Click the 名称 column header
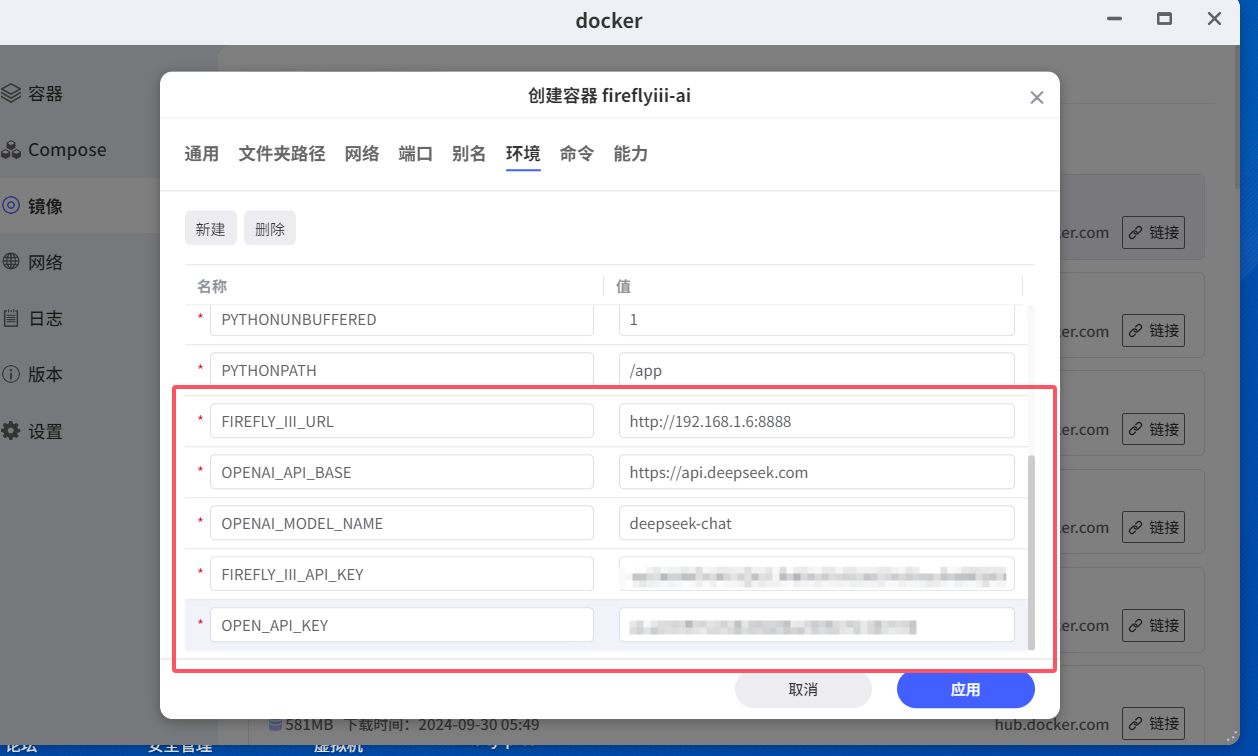 [212, 286]
